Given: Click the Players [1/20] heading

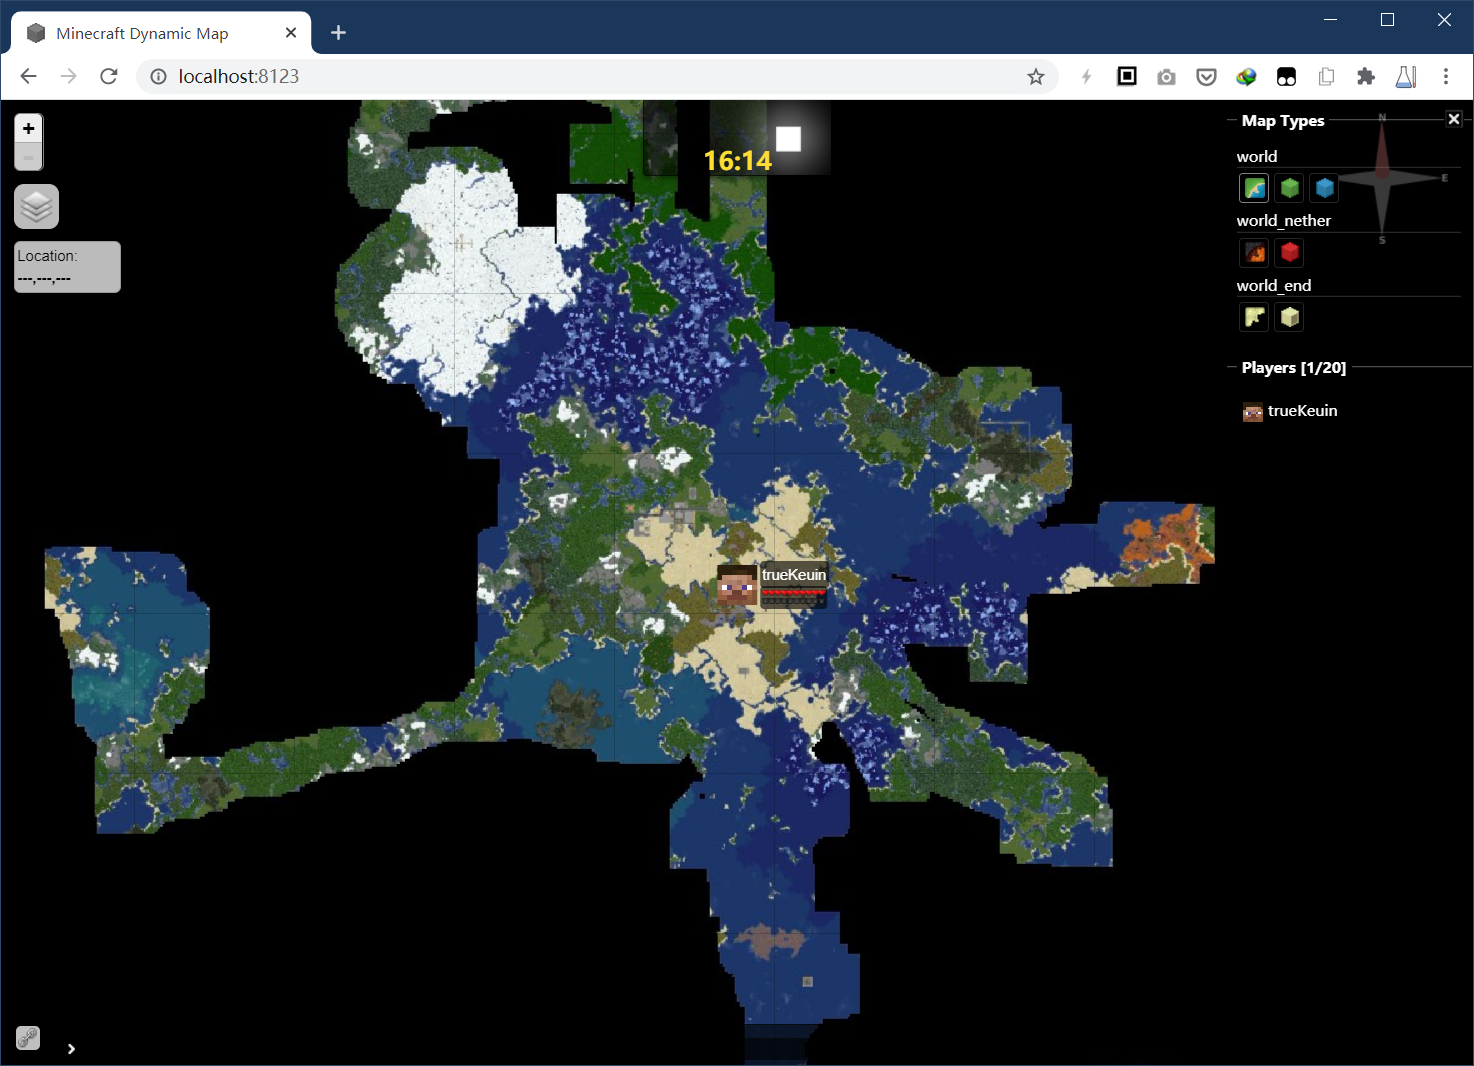Looking at the screenshot, I should [1293, 368].
